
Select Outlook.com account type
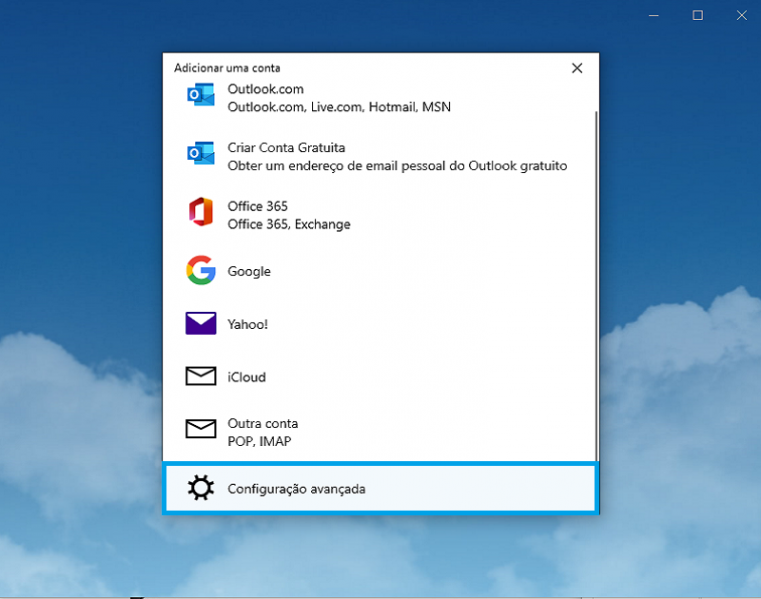265,89
